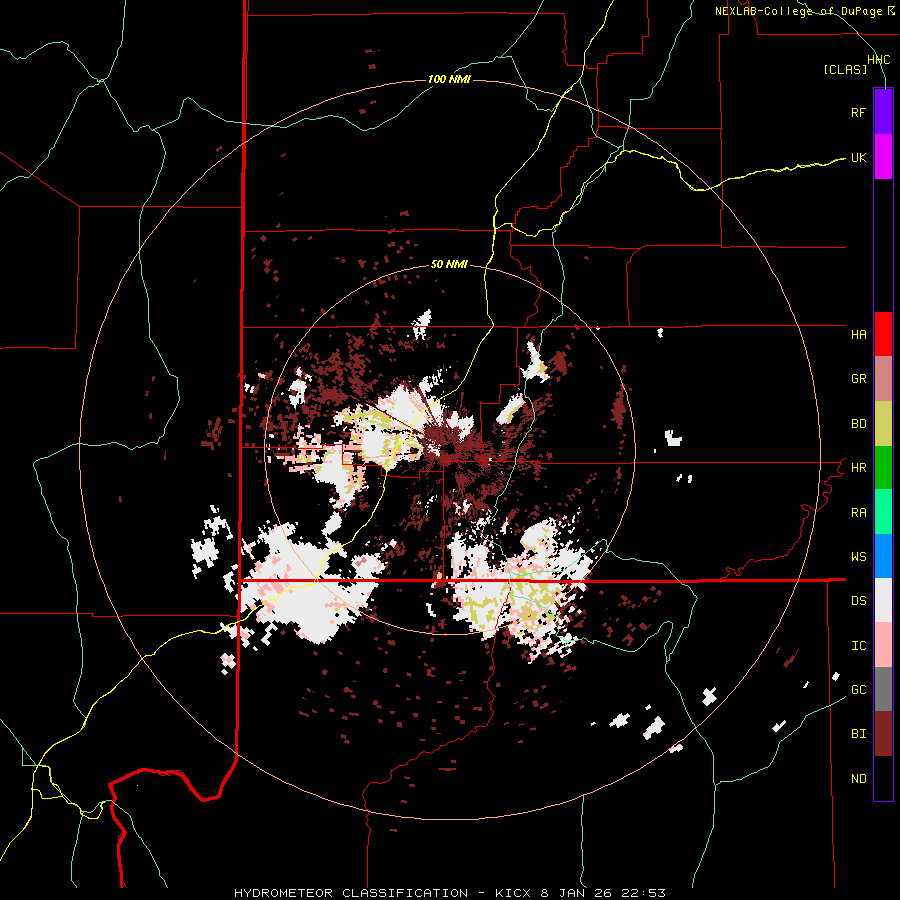Click the HA red legend swatch
900x900 pixels.
tap(883, 334)
